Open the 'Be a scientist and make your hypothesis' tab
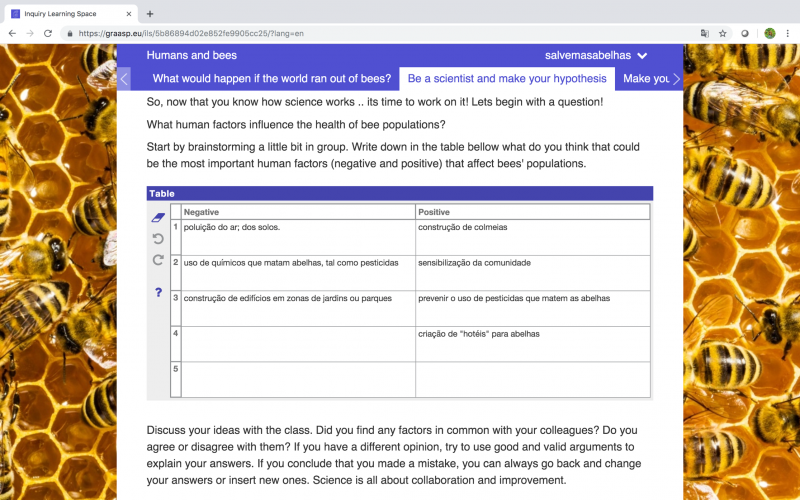Viewport: 800px width, 500px height. (x=507, y=79)
